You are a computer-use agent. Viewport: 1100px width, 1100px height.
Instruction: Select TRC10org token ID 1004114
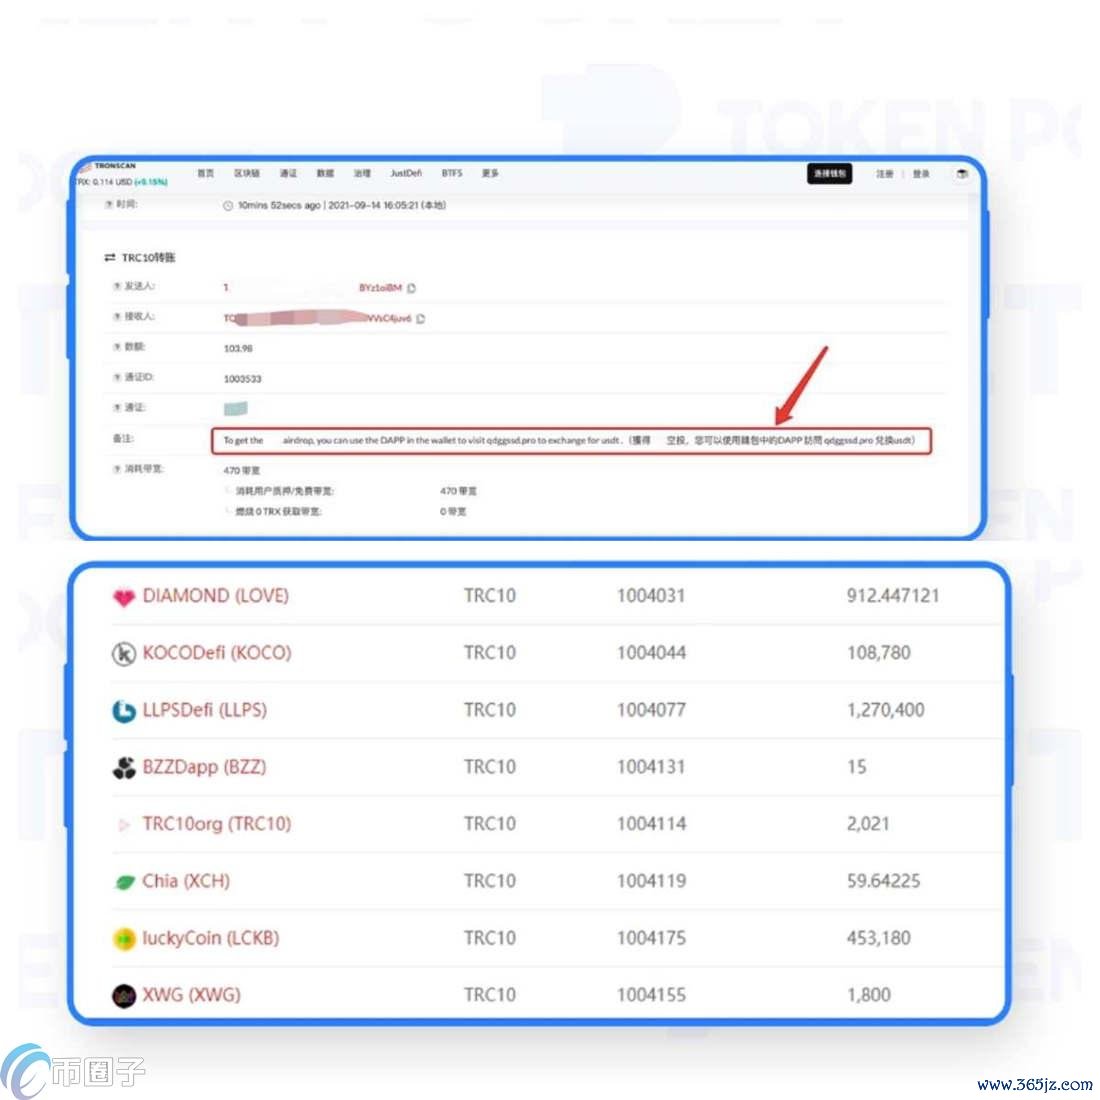click(x=651, y=824)
